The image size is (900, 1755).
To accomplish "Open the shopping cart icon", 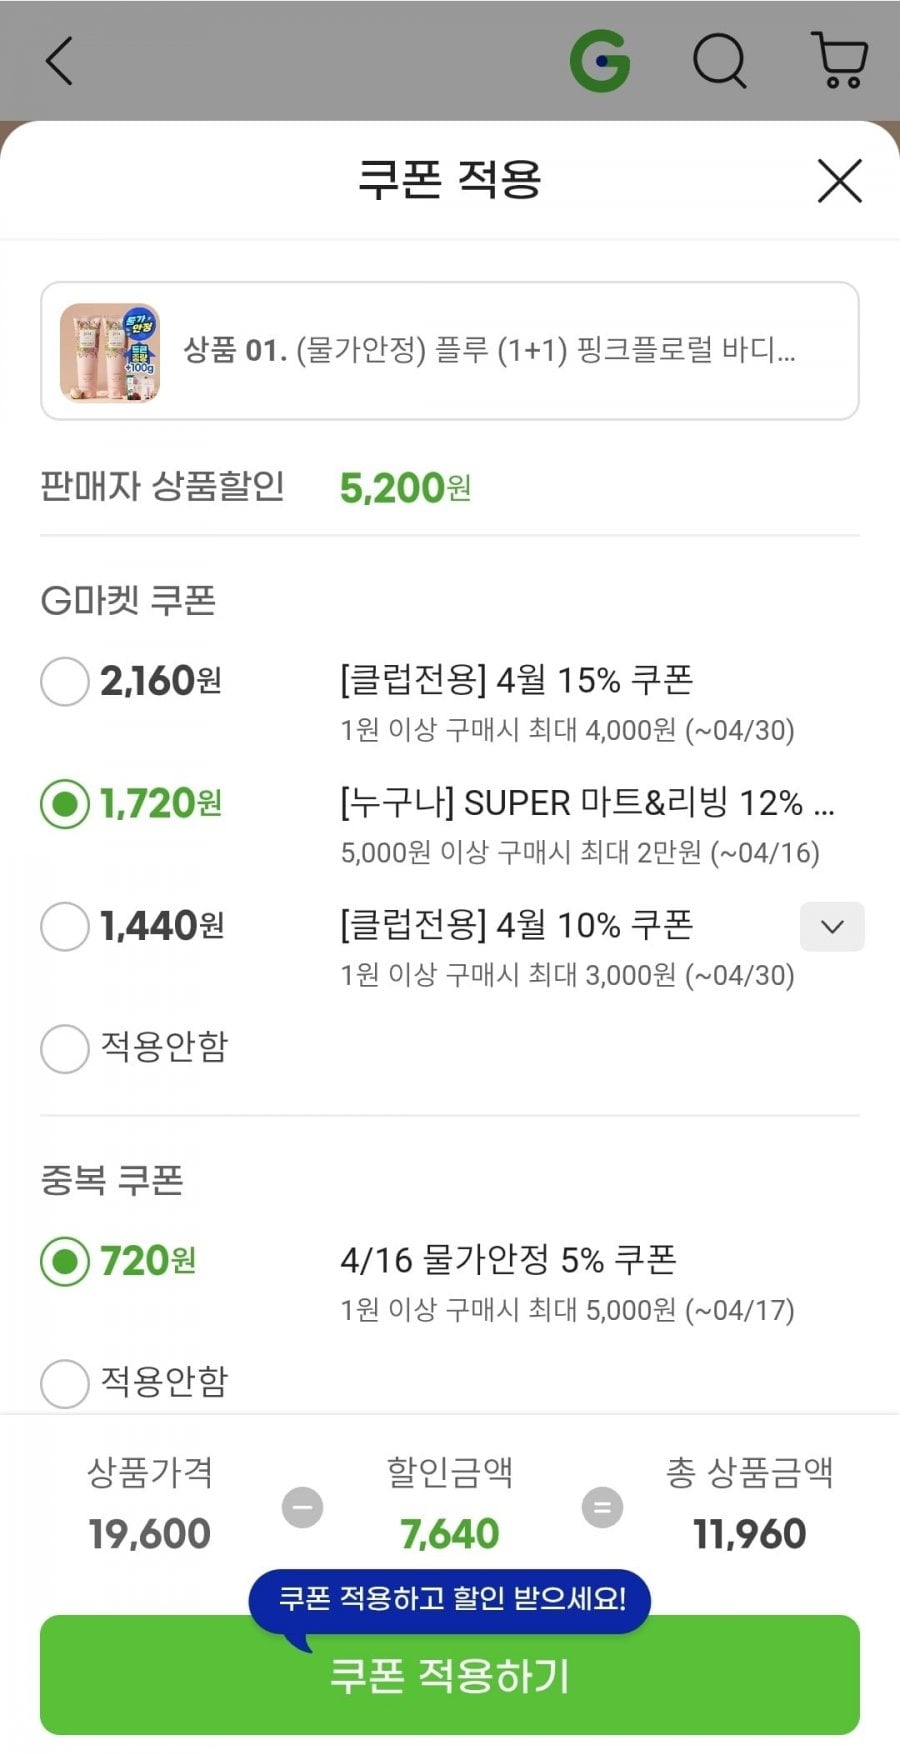I will (840, 61).
